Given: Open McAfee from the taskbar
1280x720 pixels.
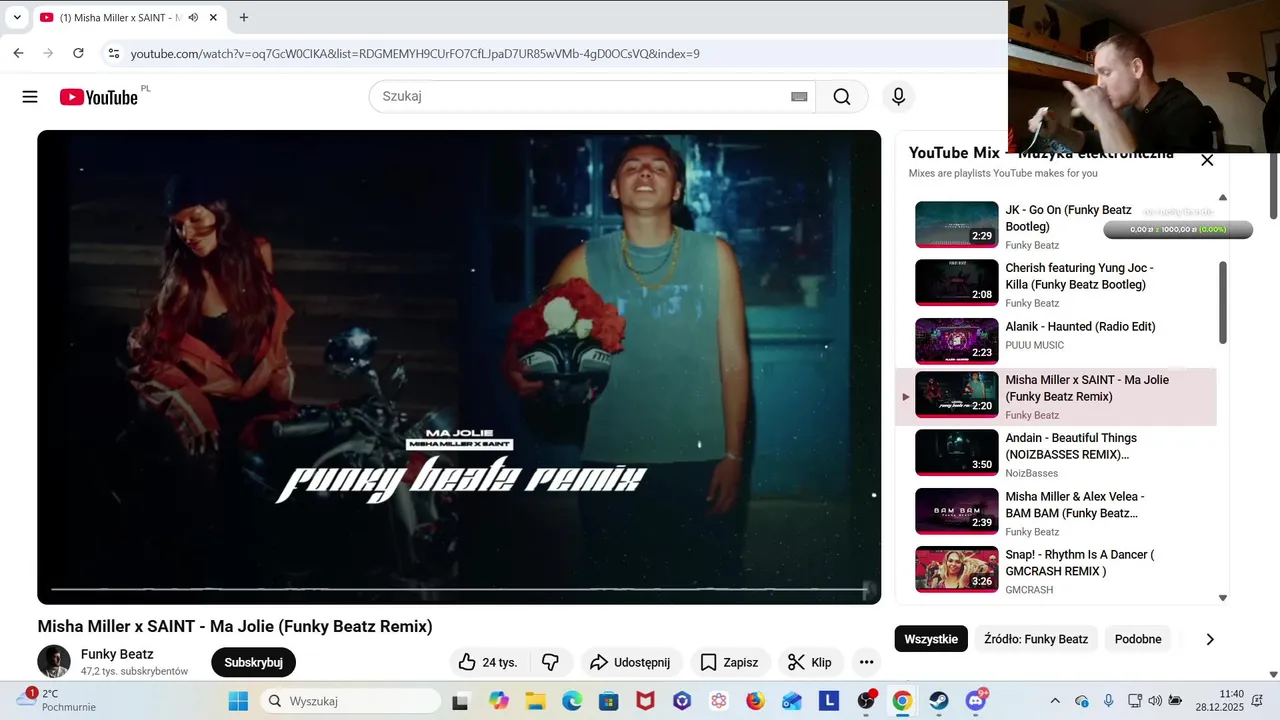Looking at the screenshot, I should 645,701.
